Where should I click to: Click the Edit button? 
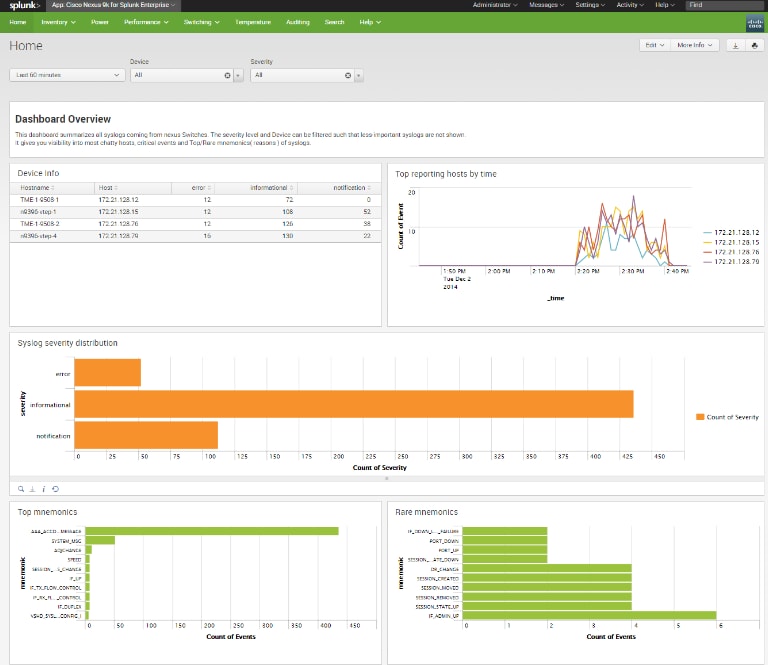tap(654, 46)
